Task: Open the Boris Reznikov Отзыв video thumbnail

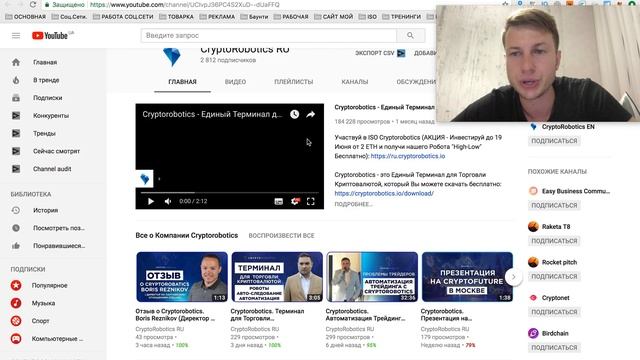Action: point(182,277)
